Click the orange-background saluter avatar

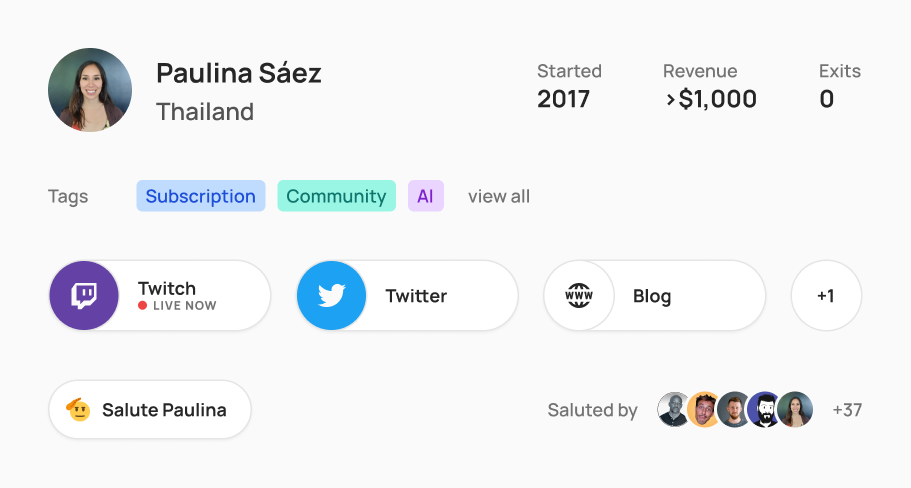tap(704, 410)
